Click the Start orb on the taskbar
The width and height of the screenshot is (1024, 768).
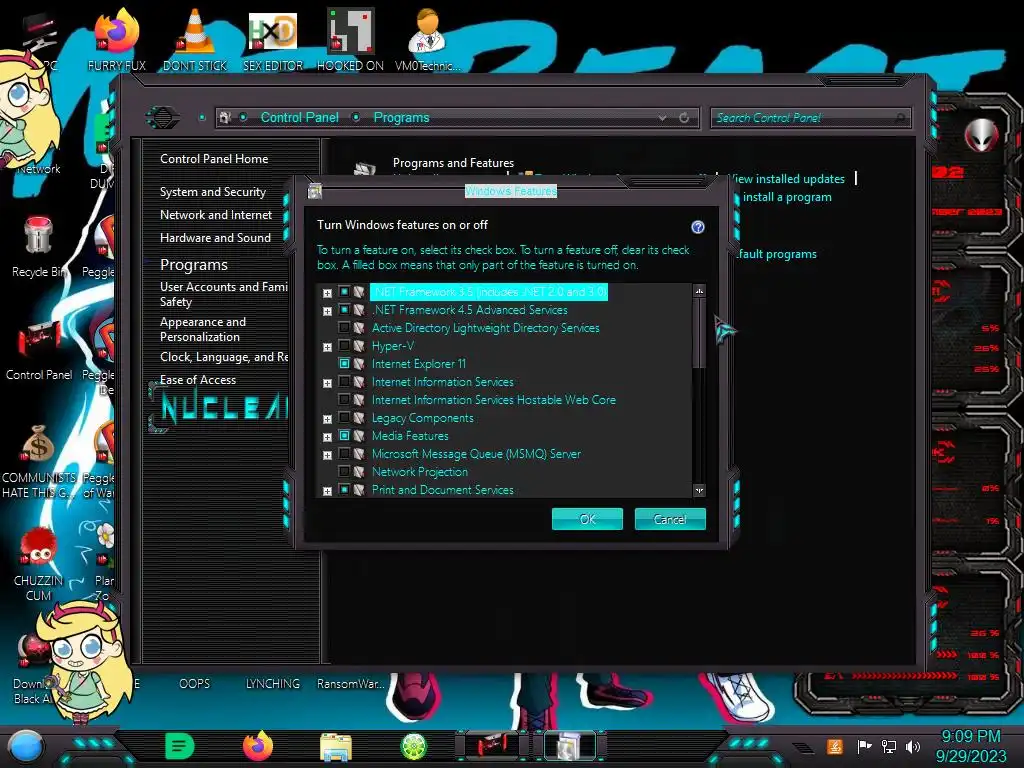[x=26, y=746]
